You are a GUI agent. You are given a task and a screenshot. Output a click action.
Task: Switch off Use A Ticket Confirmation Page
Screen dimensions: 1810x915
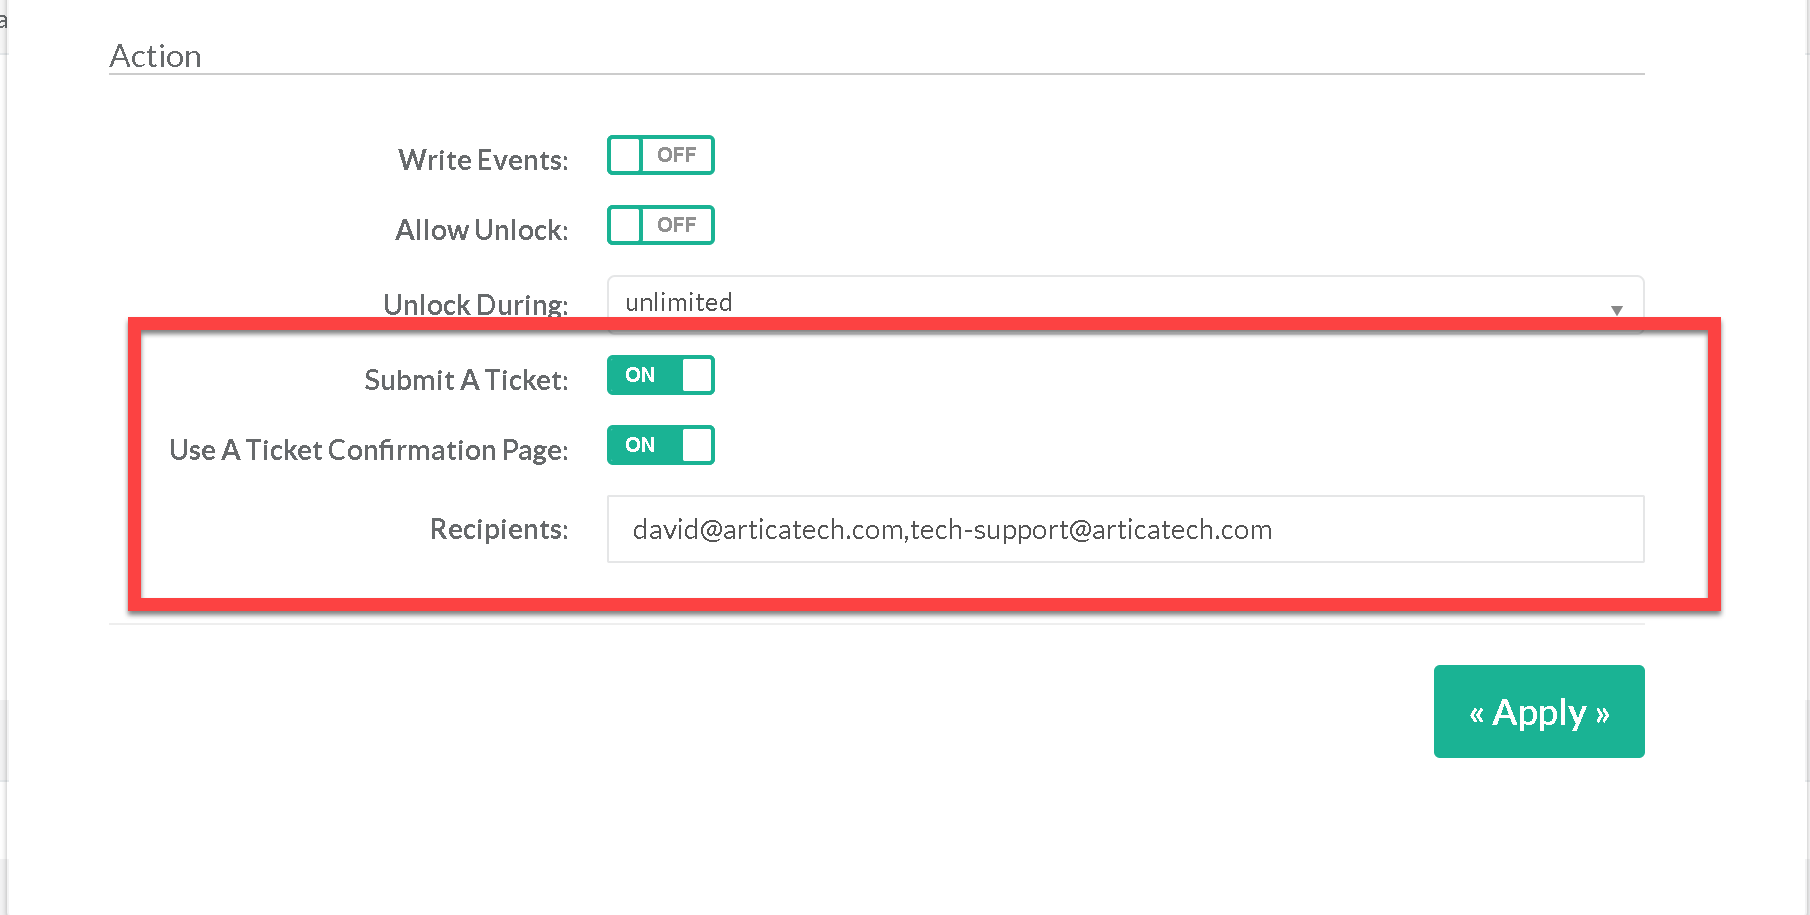click(x=660, y=445)
